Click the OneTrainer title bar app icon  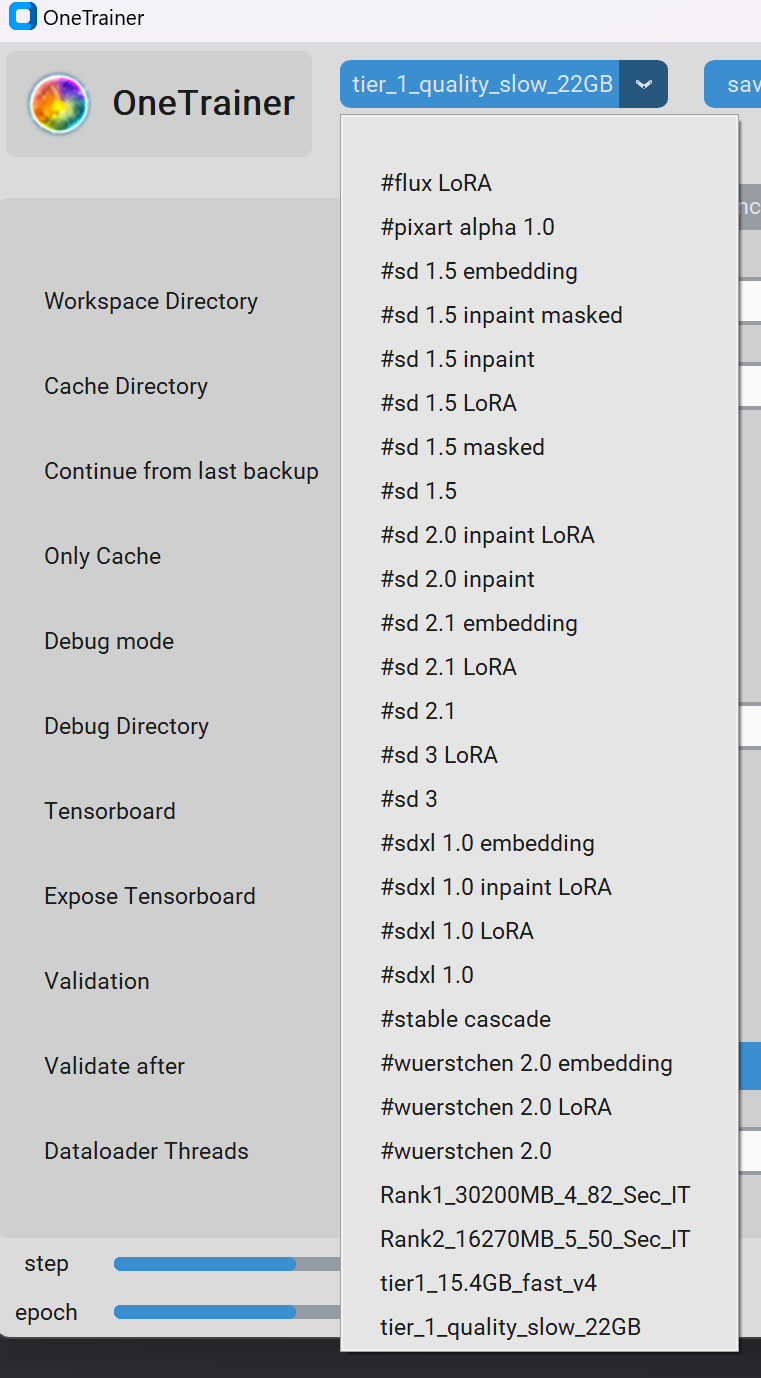tap(22, 17)
